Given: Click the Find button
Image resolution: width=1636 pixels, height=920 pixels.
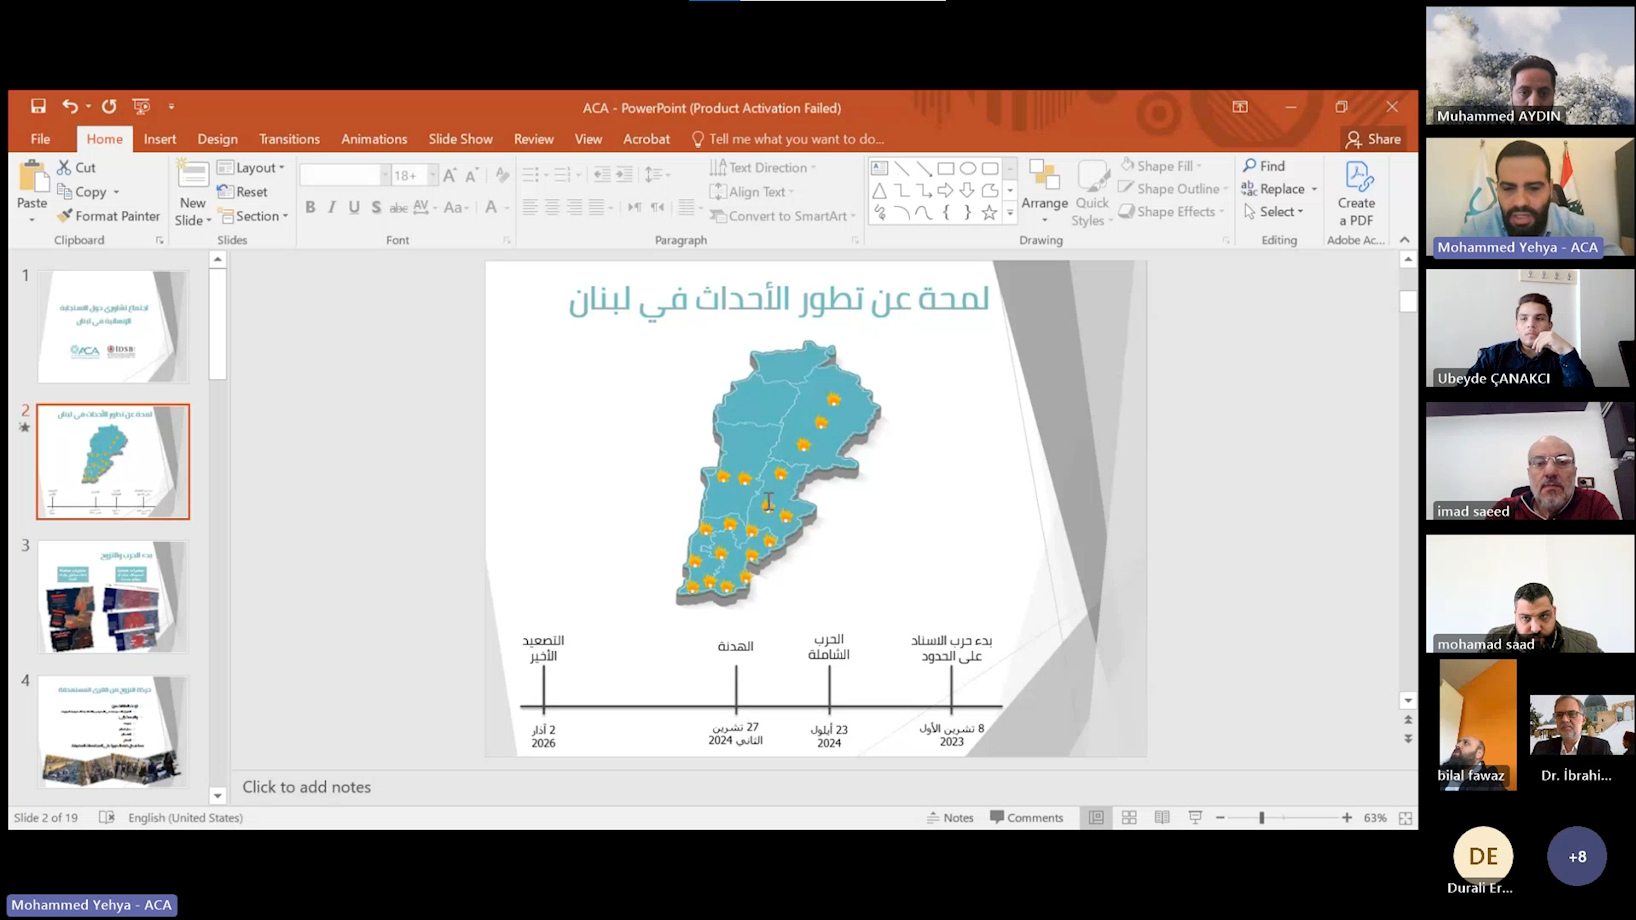Looking at the screenshot, I should (1264, 166).
